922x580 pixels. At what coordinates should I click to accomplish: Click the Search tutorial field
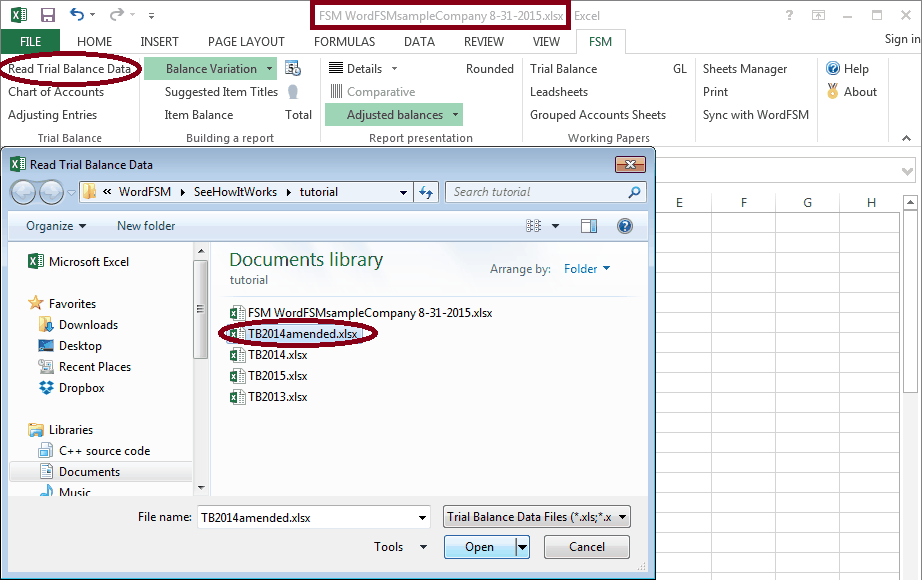[546, 192]
